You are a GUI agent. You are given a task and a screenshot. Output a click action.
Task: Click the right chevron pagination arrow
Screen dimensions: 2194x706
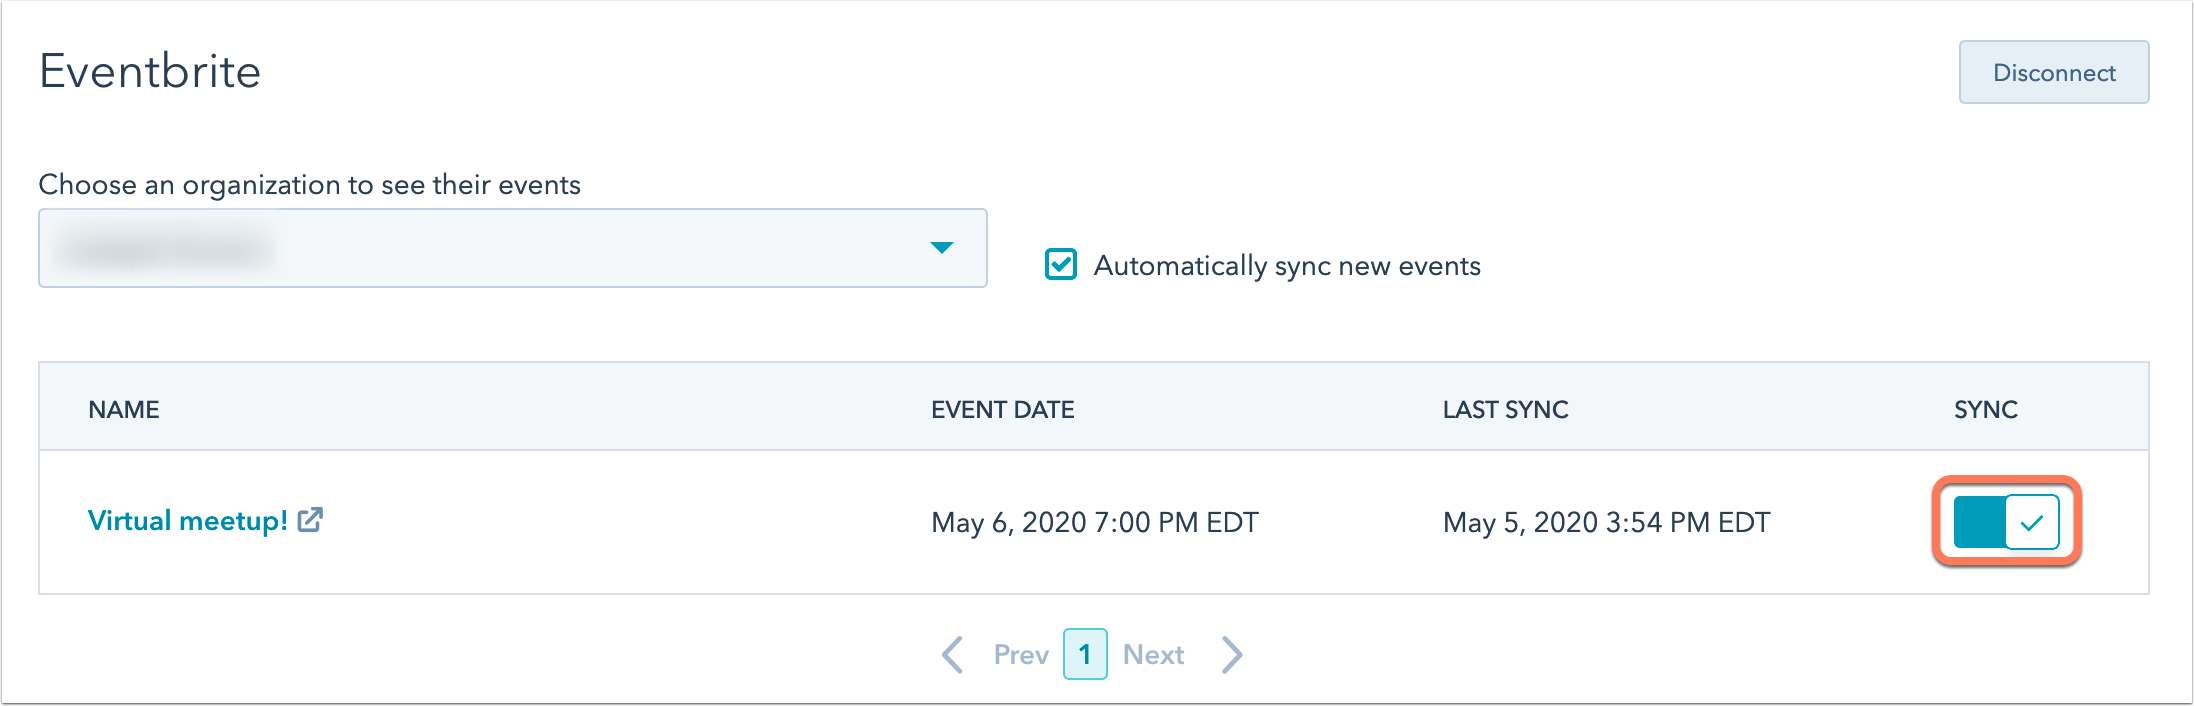(1232, 655)
